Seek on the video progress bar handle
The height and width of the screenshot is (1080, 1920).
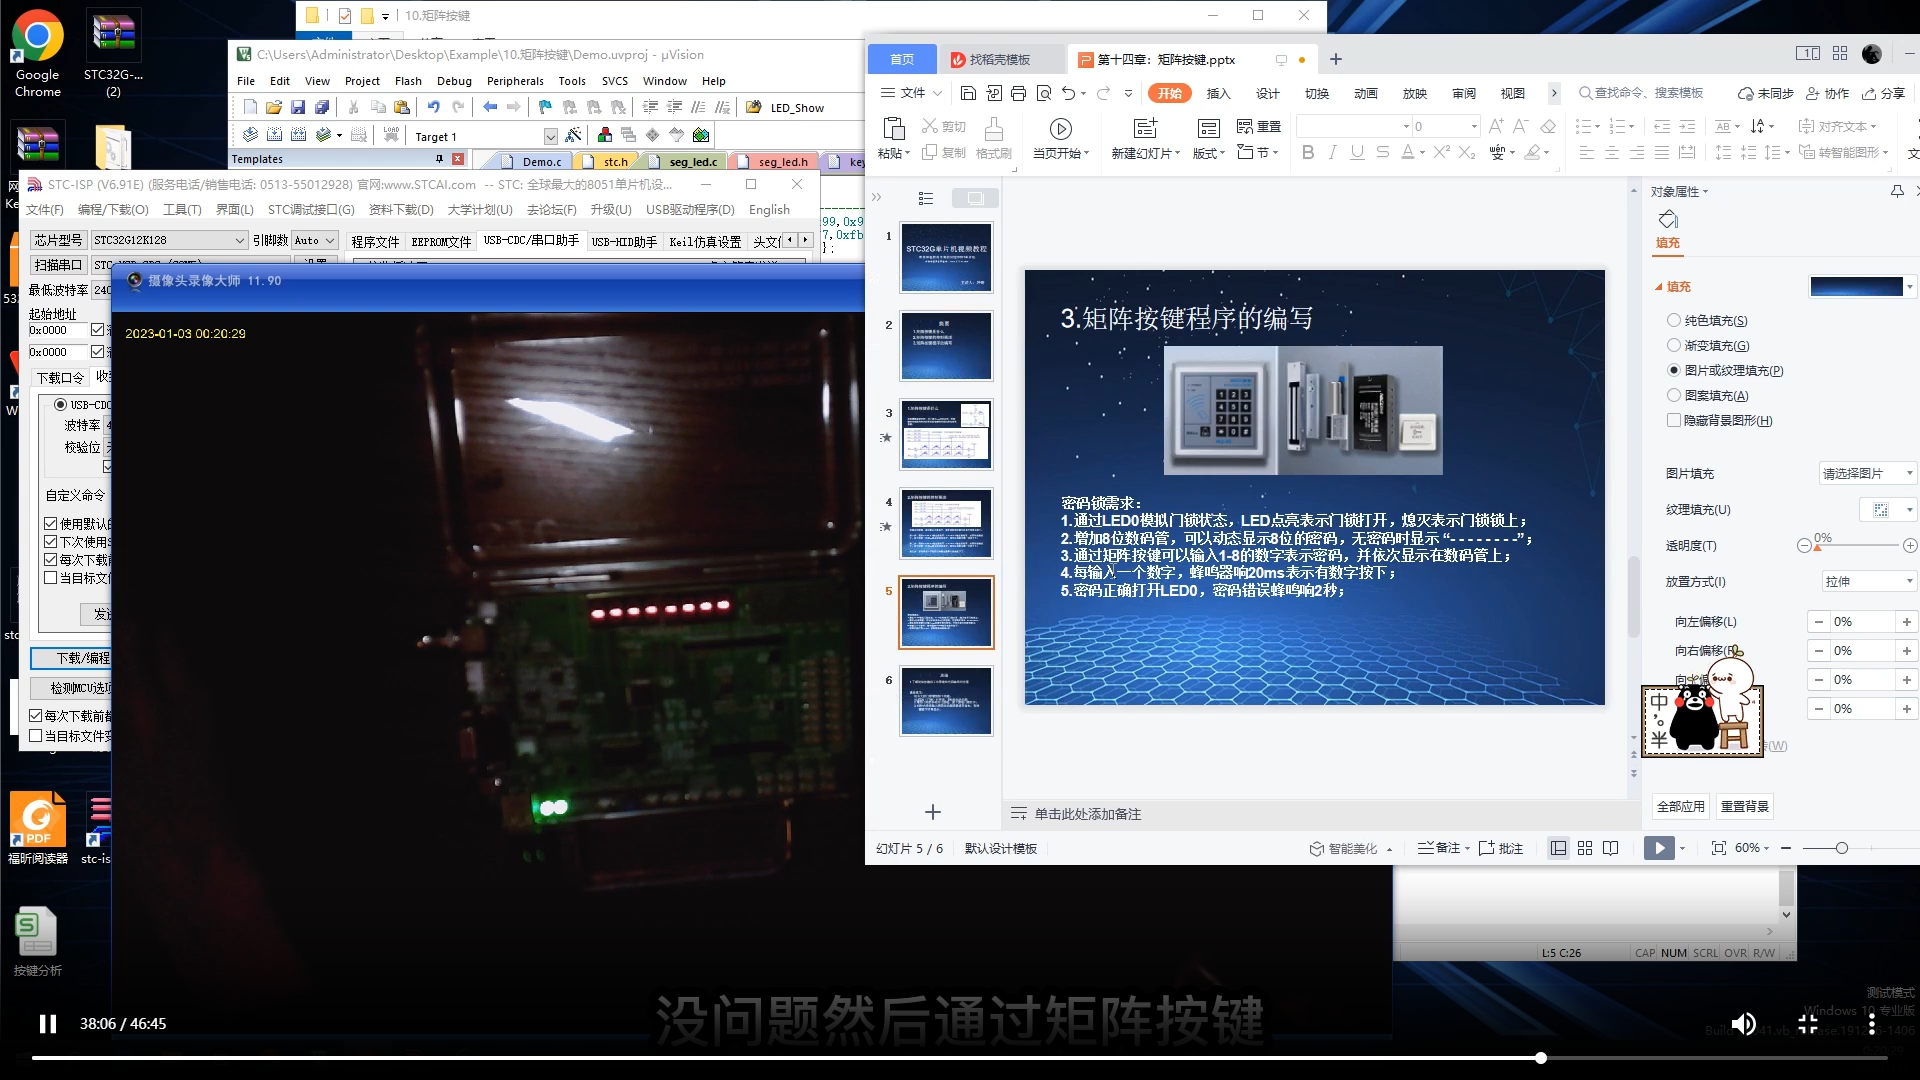(1541, 1057)
